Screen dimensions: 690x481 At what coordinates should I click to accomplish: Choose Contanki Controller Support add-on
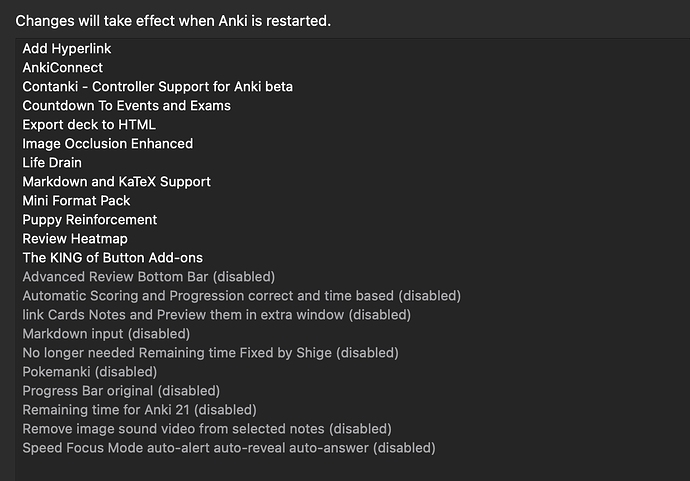tap(158, 87)
